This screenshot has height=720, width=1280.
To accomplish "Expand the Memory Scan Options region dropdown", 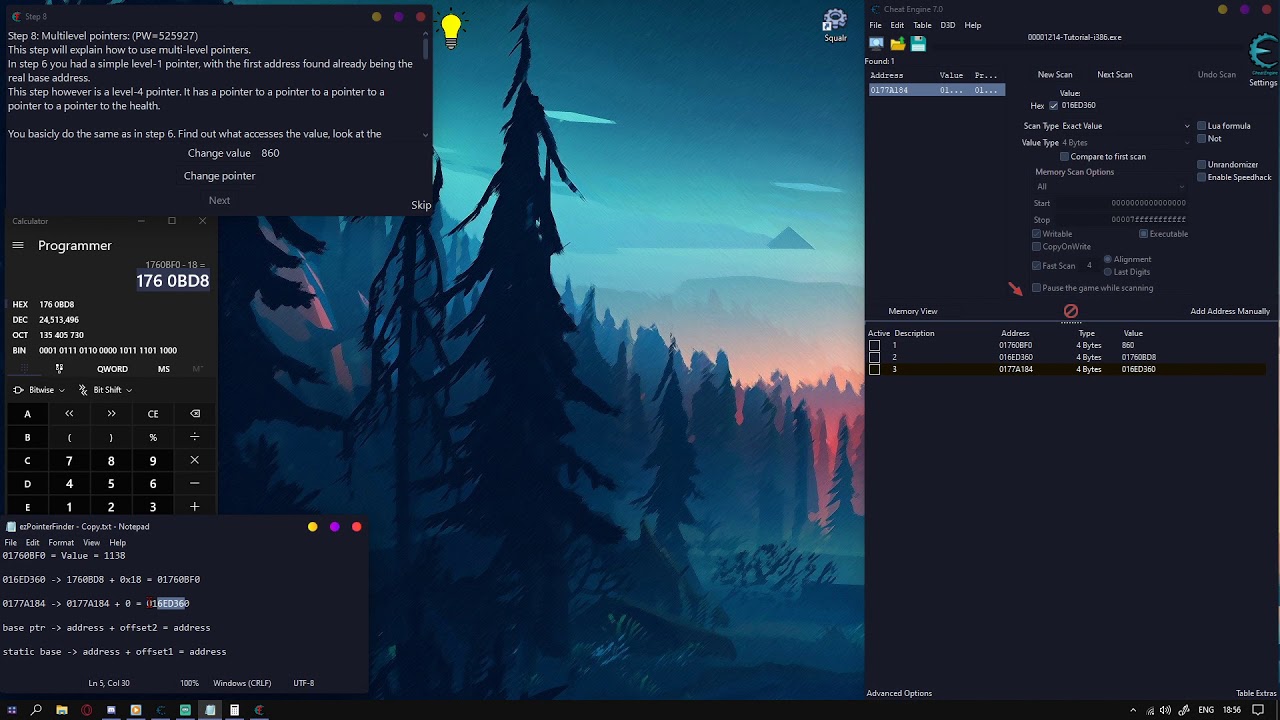I will coord(1110,186).
